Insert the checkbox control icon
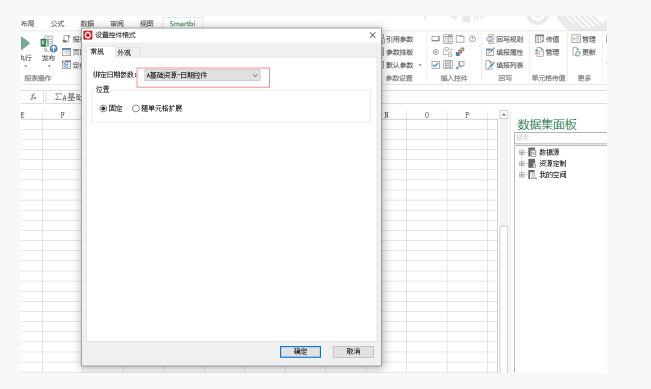Screen dimensions: 651x389 coord(436,65)
